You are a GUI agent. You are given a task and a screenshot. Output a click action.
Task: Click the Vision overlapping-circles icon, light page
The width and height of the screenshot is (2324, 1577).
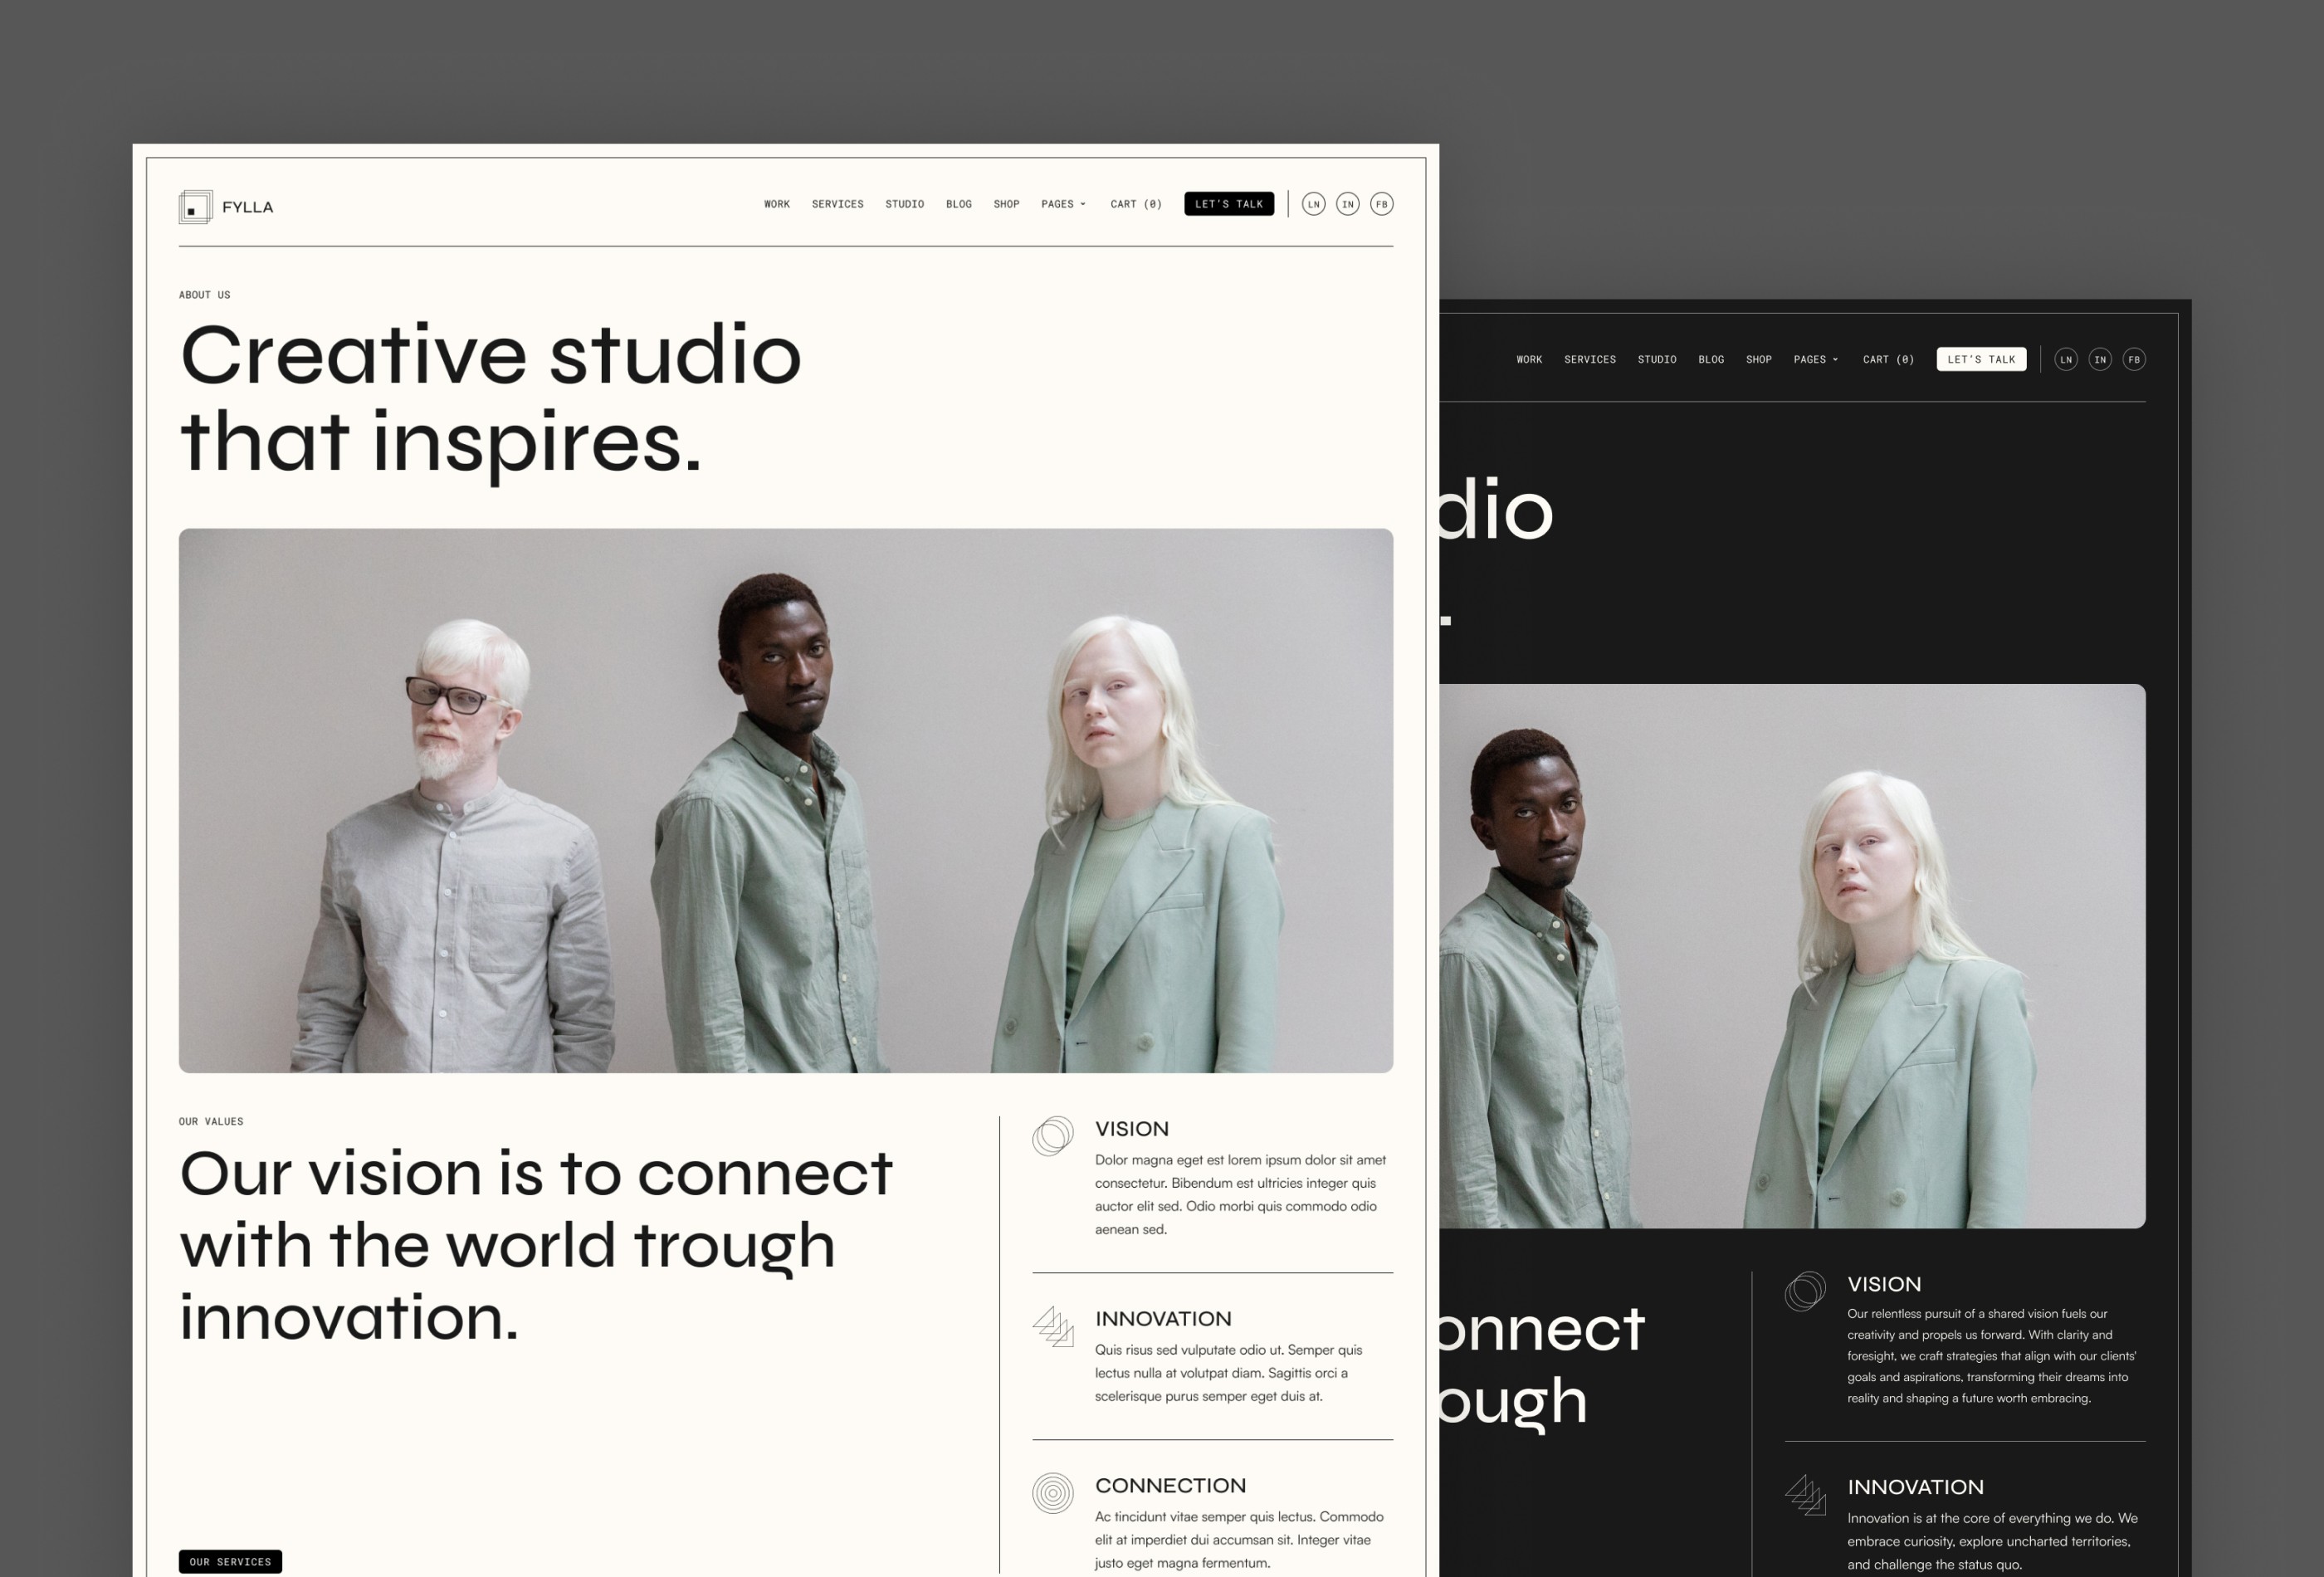pos(1053,1136)
